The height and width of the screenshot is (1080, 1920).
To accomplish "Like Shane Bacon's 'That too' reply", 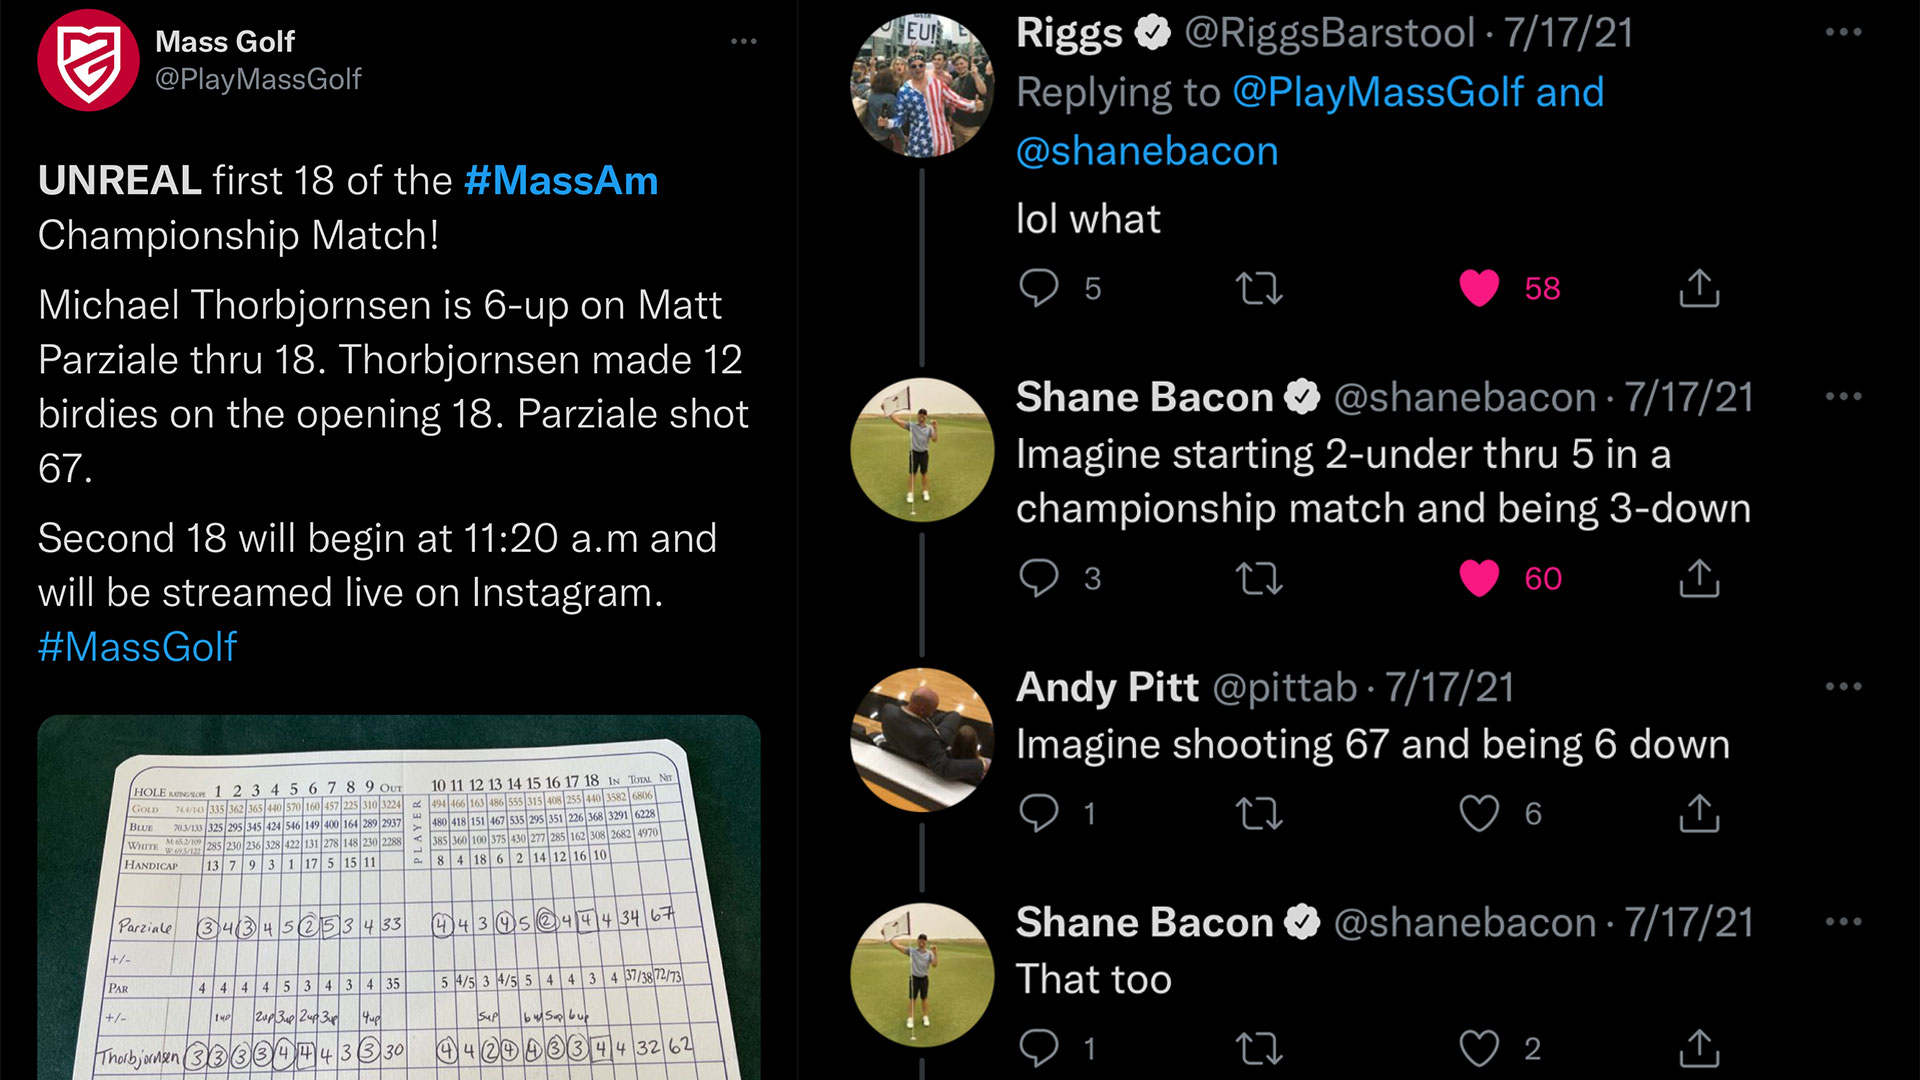I will pyautogui.click(x=1479, y=1048).
